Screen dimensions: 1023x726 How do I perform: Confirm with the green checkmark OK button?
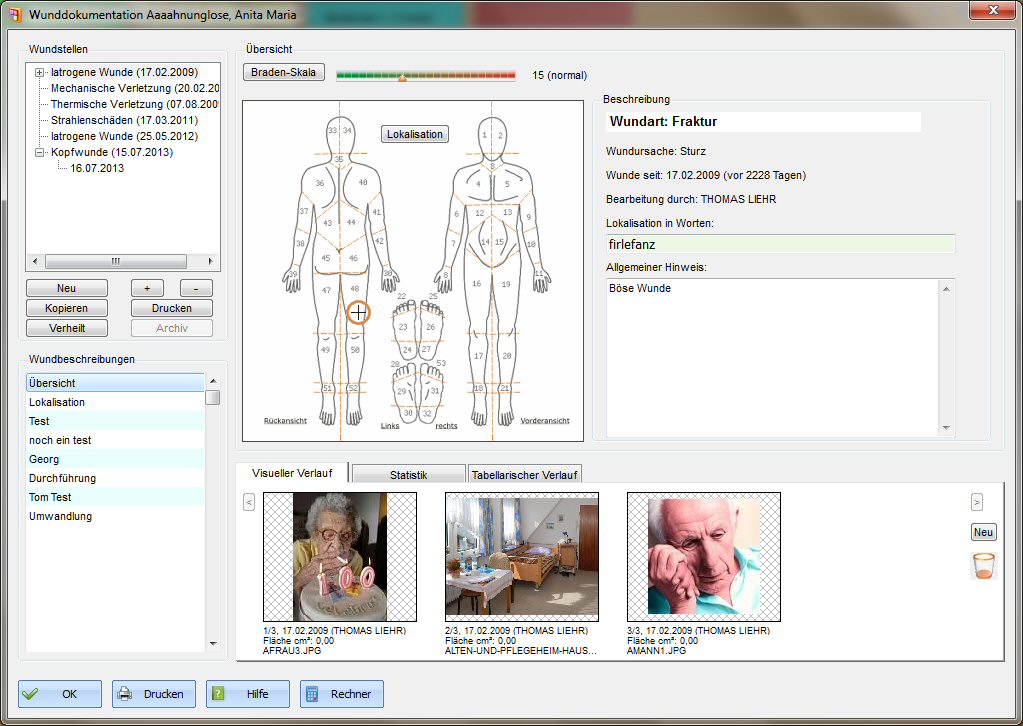pyautogui.click(x=60, y=694)
